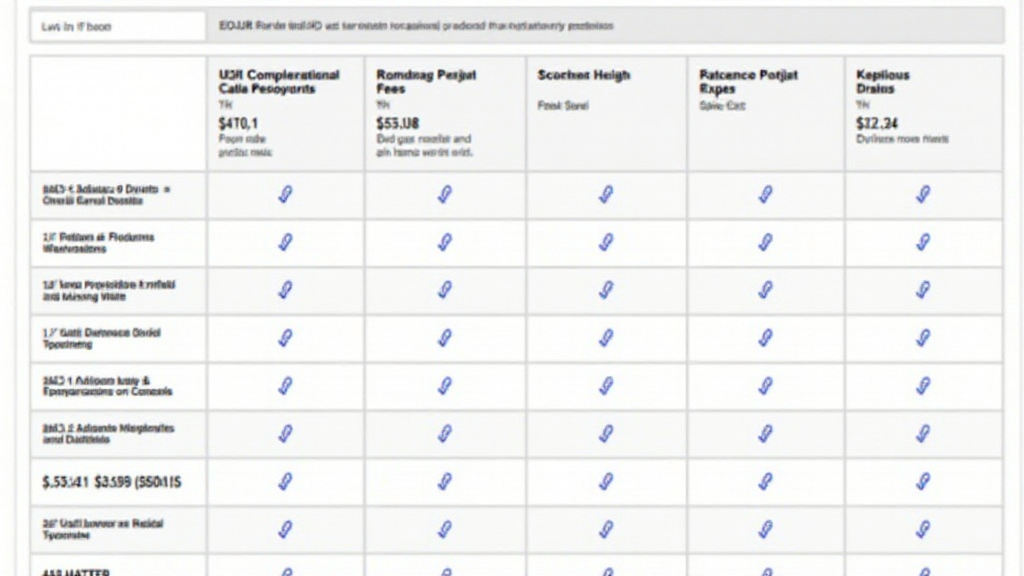The height and width of the screenshot is (576, 1024).
Task: Click the checkmark in first row under Keplious Drains
Action: 924,195
